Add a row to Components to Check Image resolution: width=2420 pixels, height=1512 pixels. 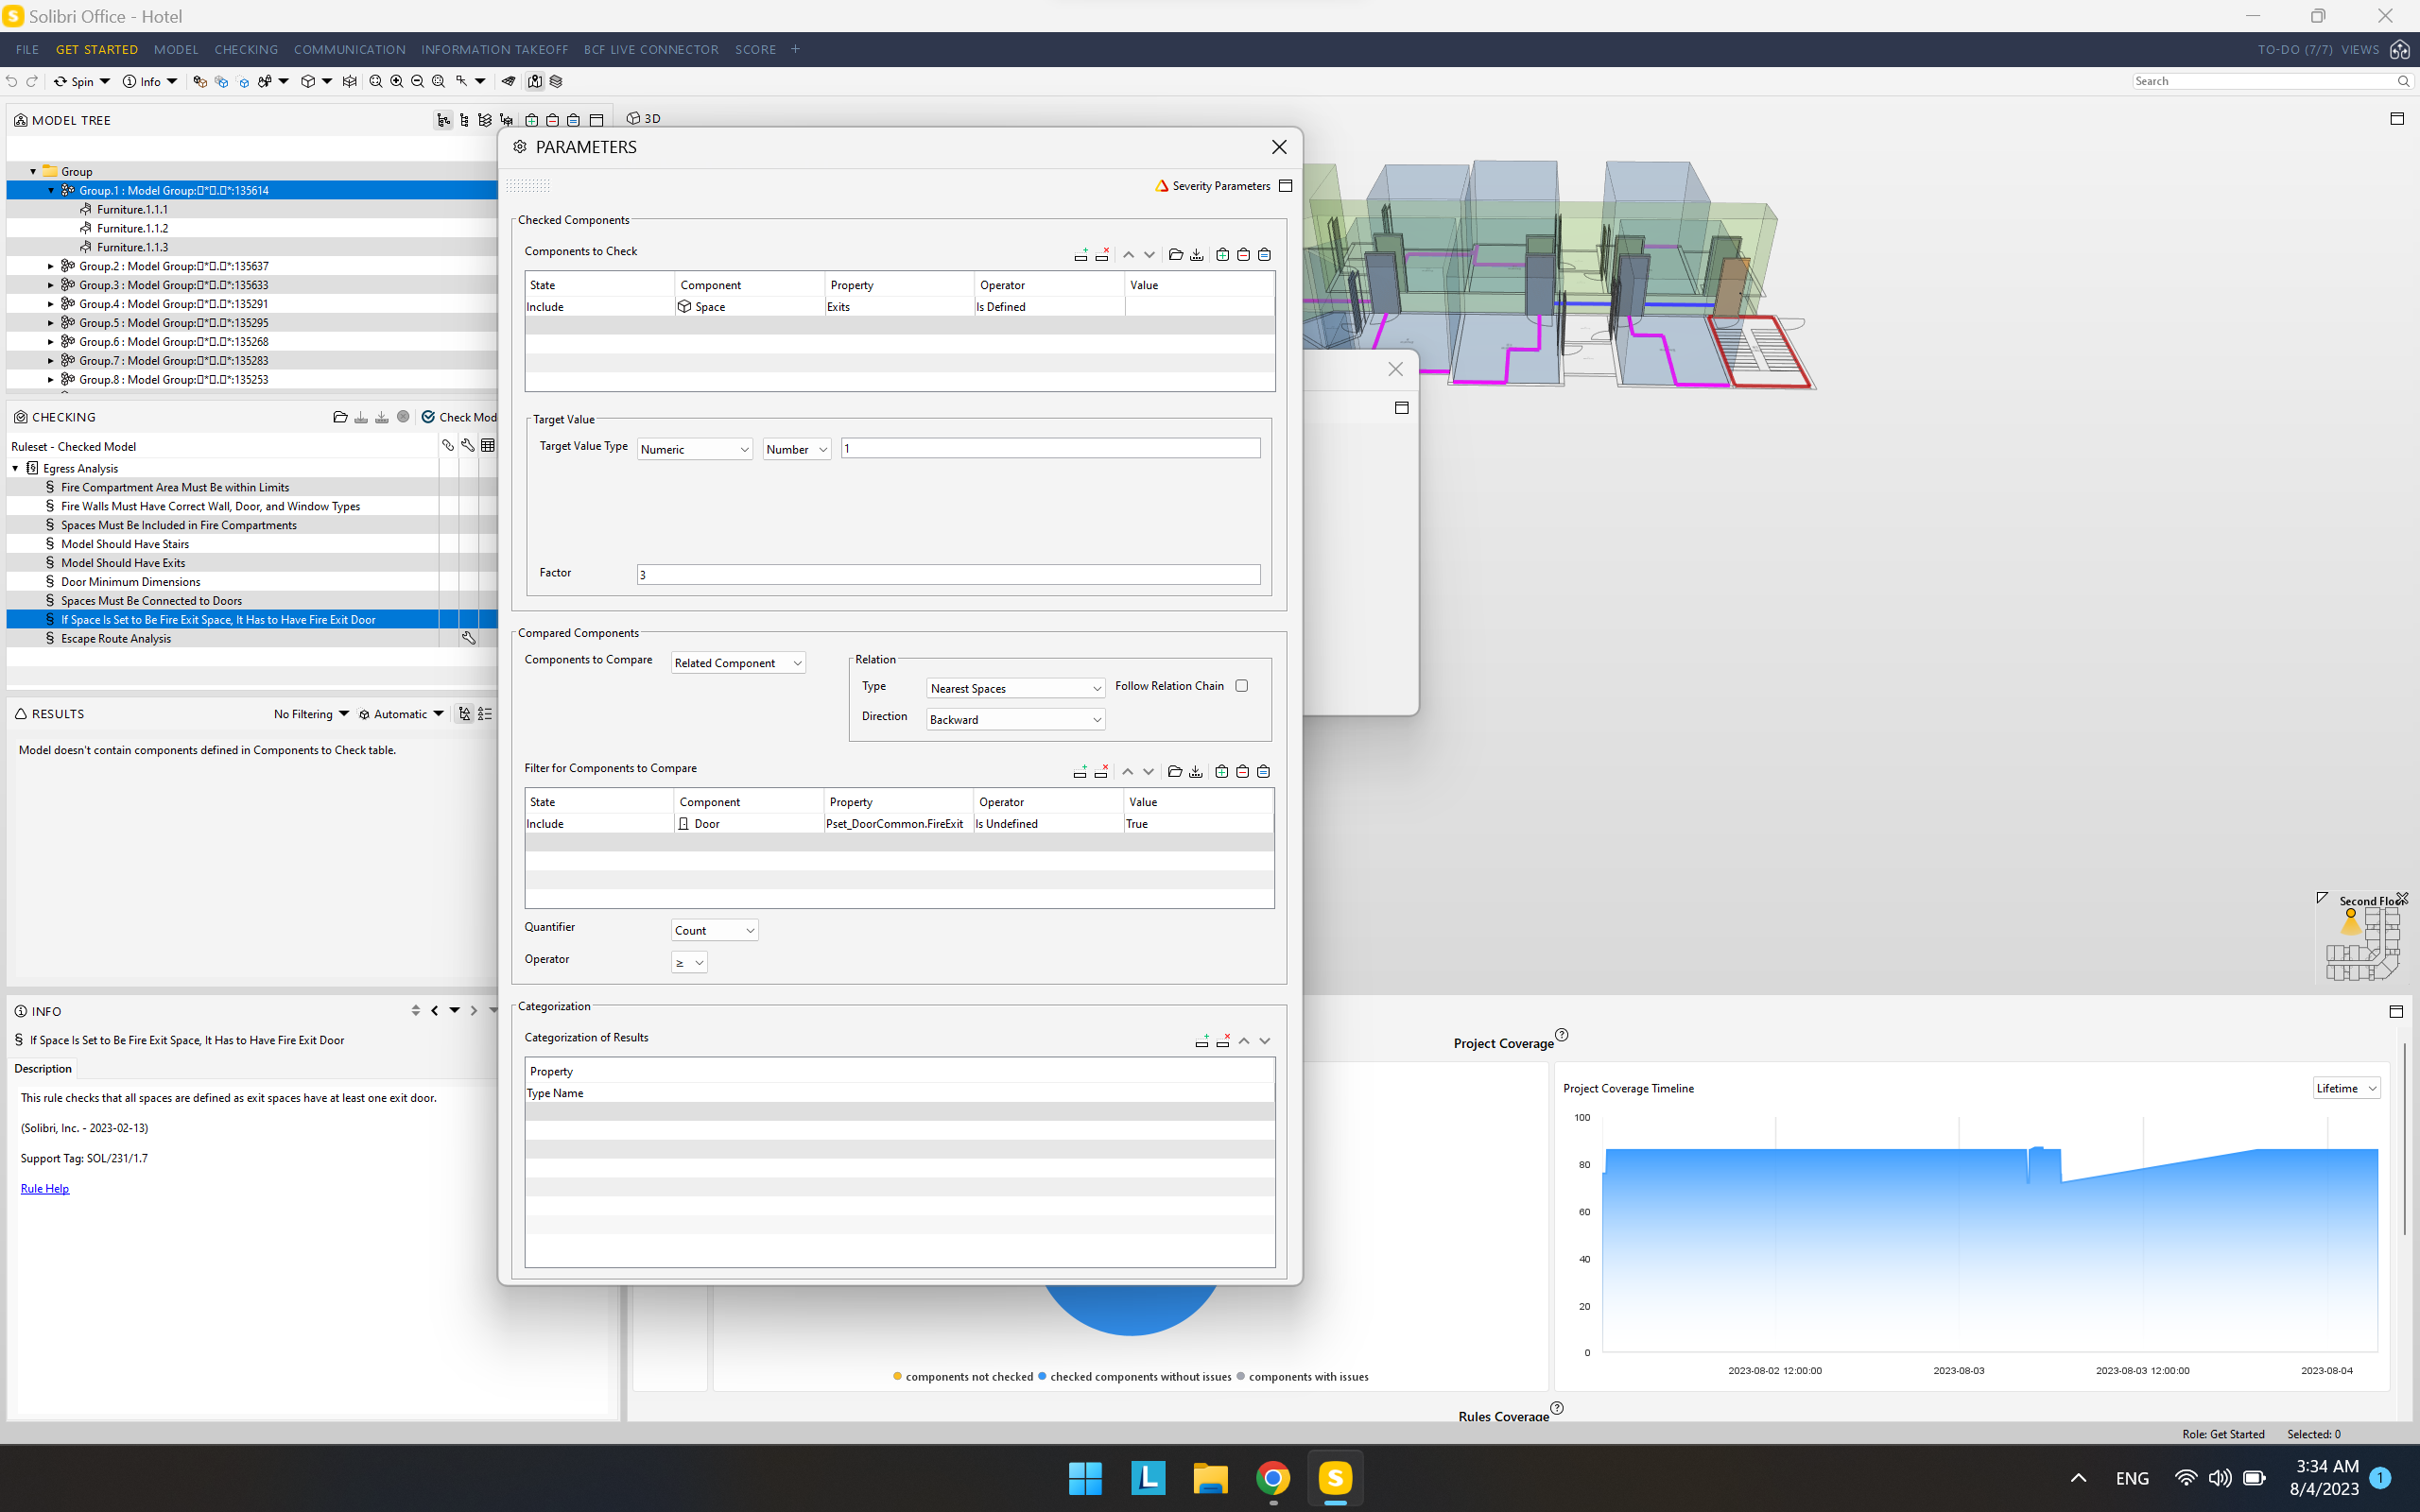coord(1081,255)
